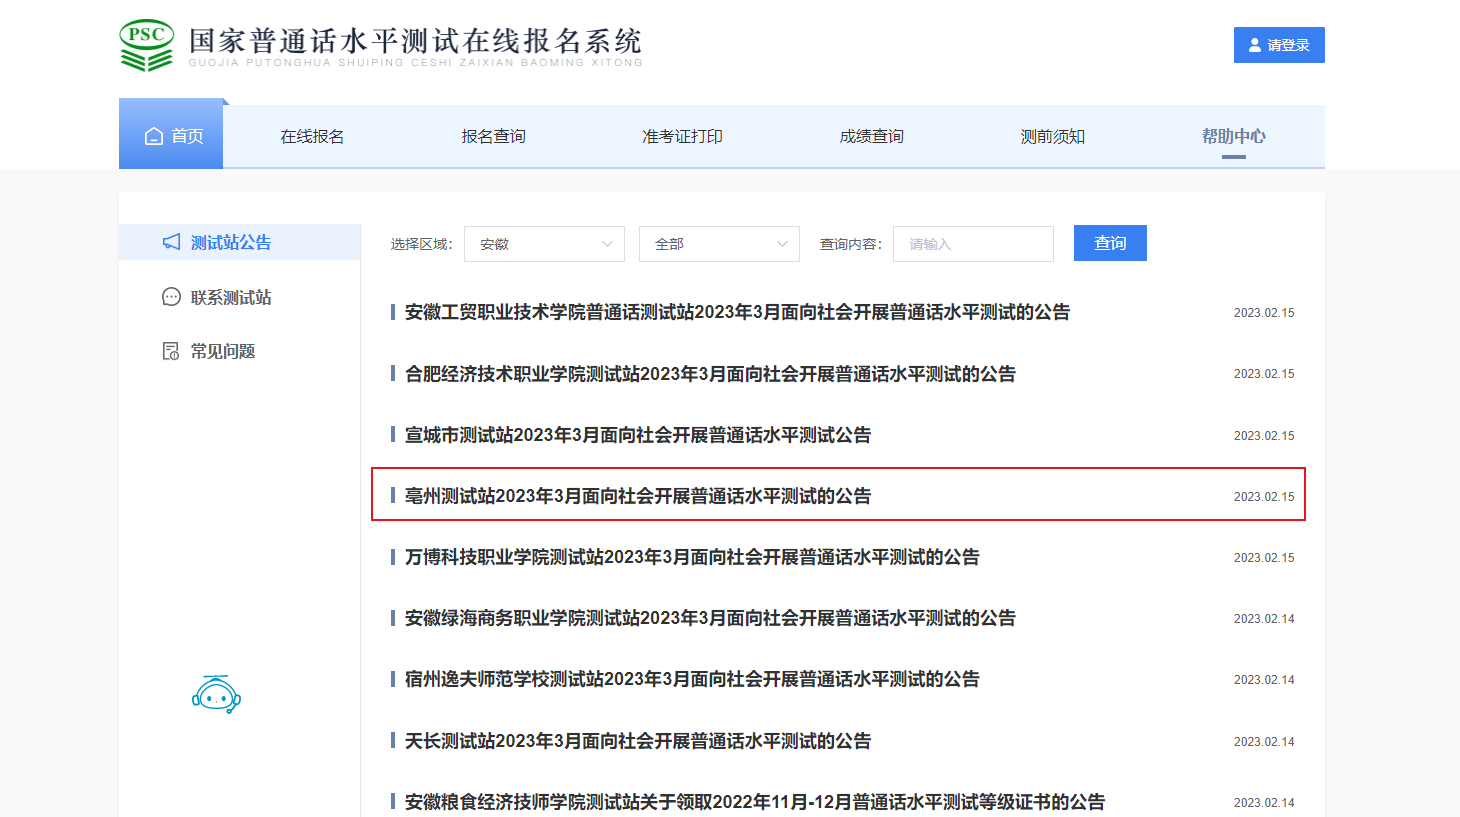Click the document icon beside 常见问题
This screenshot has width=1460, height=817.
(x=171, y=351)
